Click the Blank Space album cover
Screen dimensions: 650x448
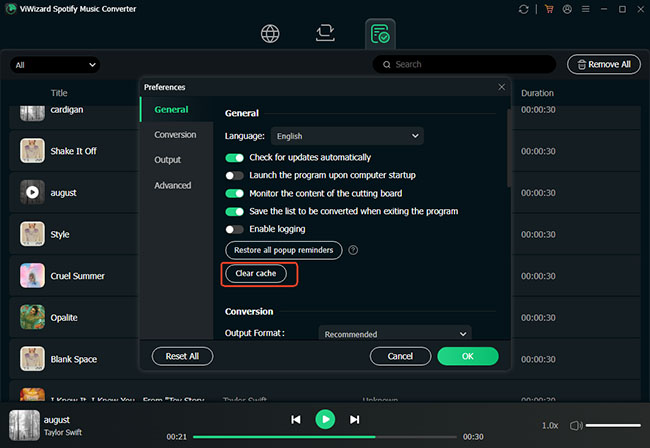click(x=32, y=359)
